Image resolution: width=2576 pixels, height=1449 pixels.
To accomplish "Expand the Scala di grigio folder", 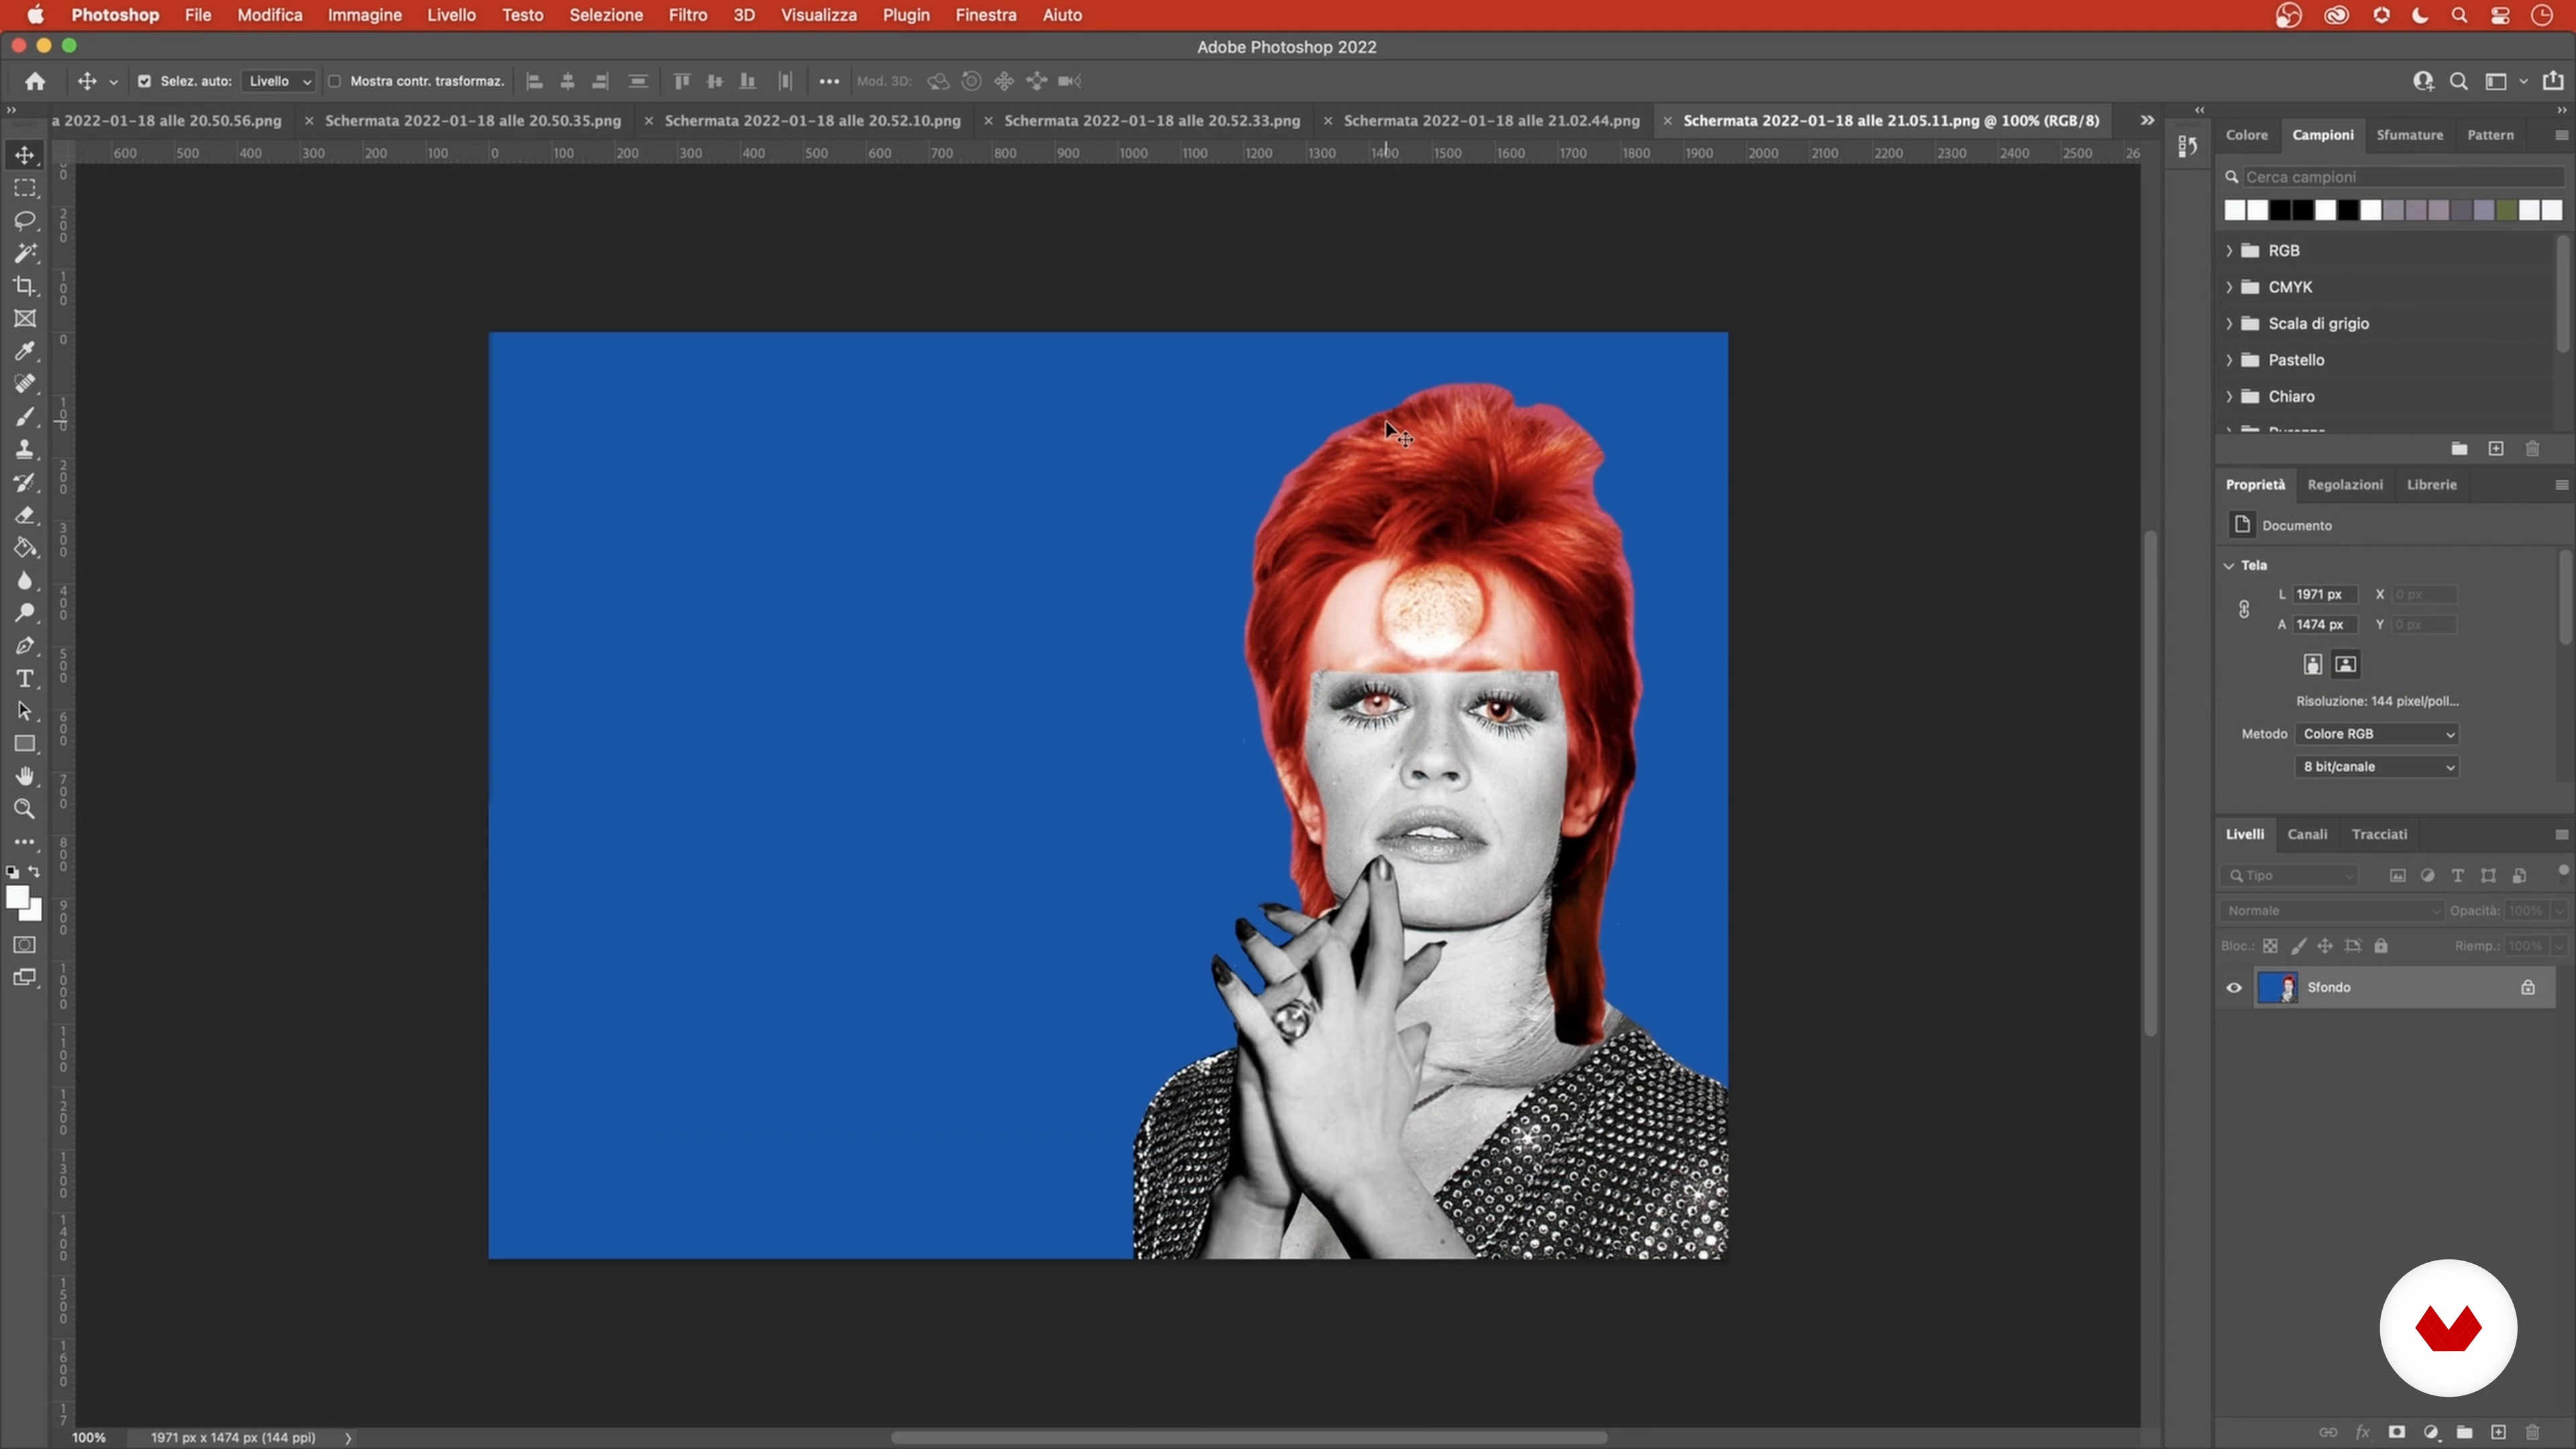I will click(x=2229, y=323).
